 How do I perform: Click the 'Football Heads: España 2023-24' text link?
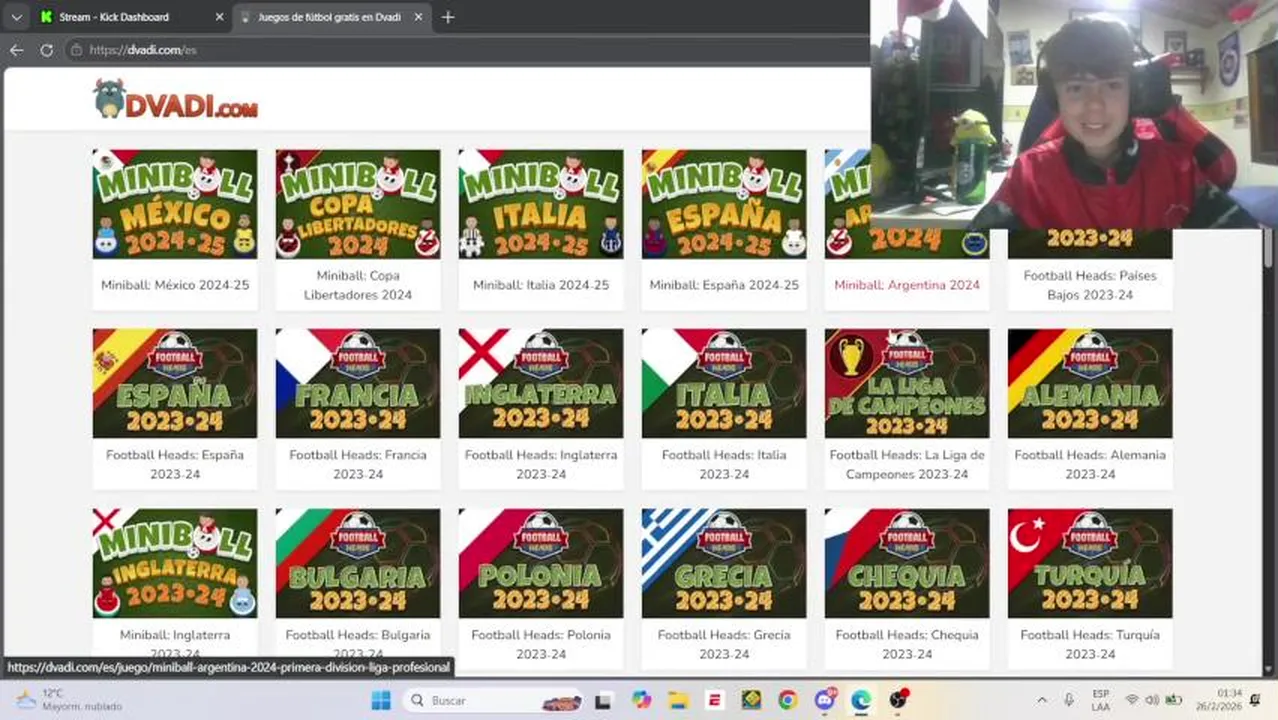click(175, 464)
